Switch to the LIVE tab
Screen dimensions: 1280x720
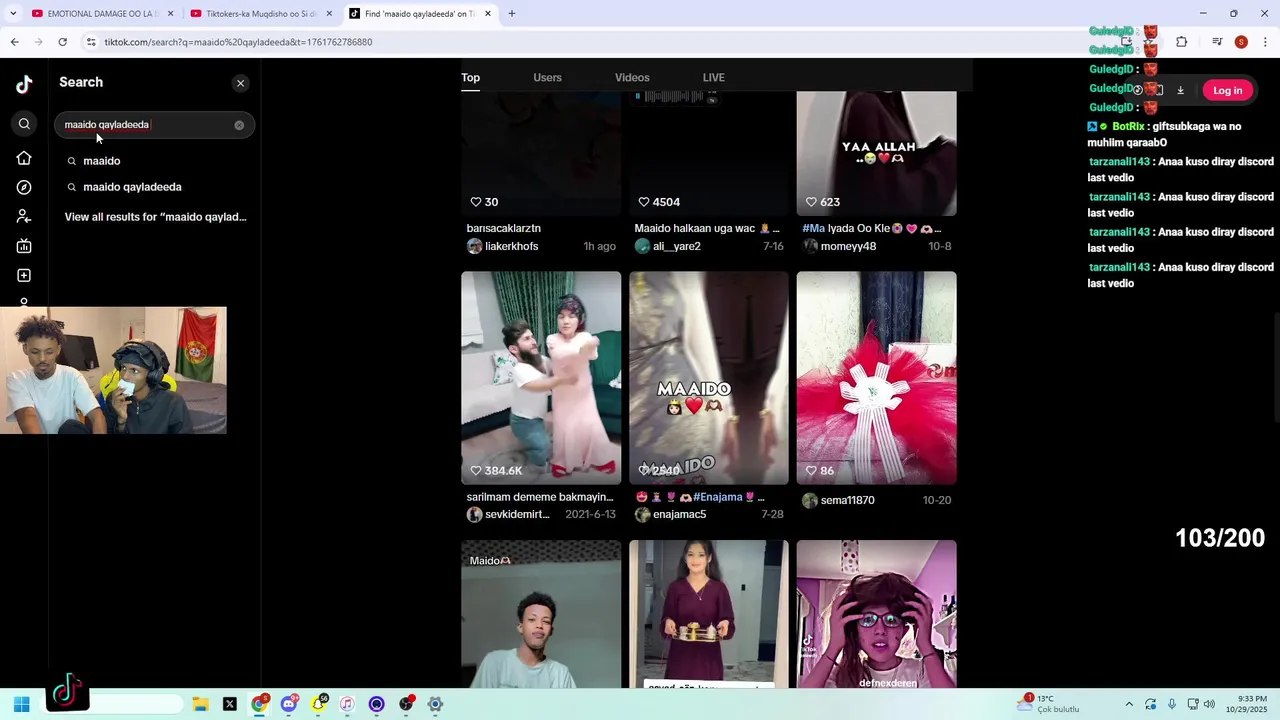713,78
